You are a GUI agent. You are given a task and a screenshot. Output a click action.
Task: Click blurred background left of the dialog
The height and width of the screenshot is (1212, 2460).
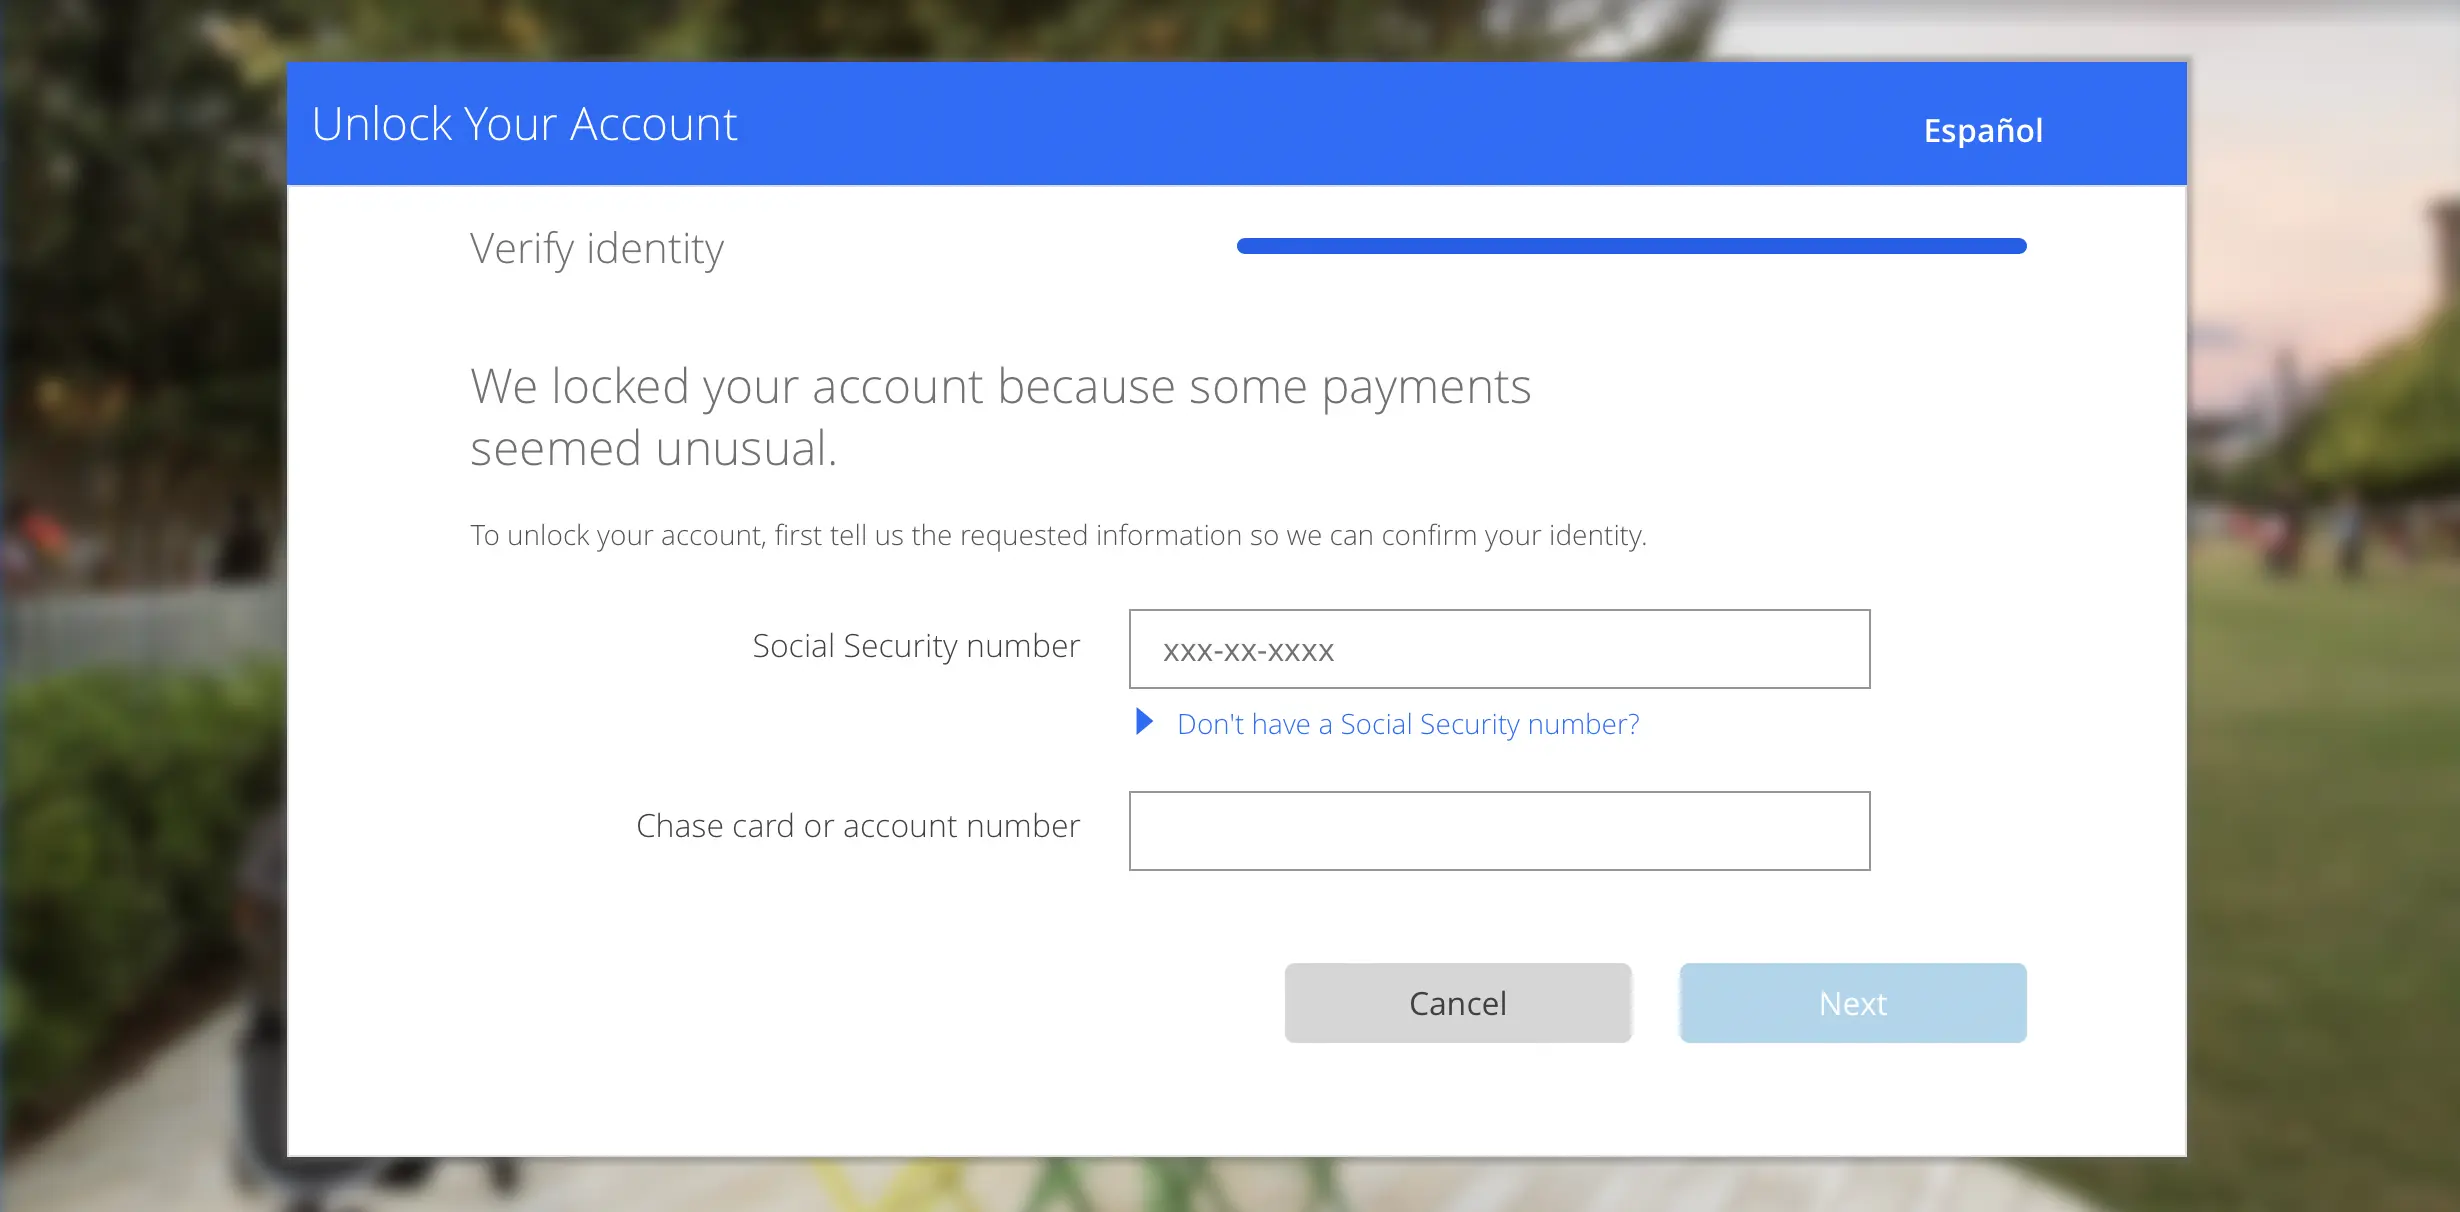[140, 600]
